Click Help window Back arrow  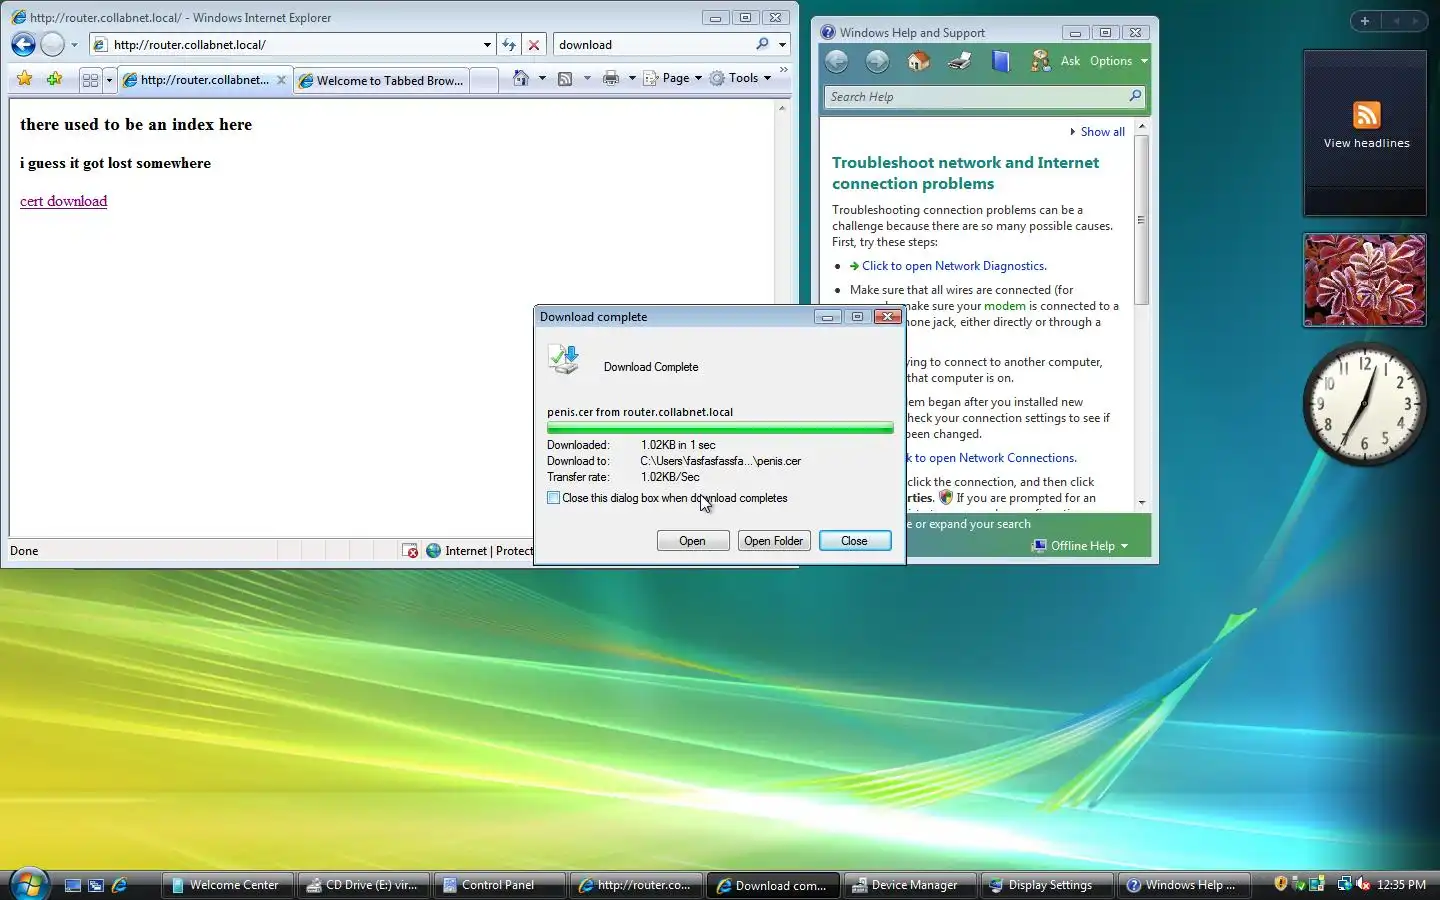pos(837,61)
